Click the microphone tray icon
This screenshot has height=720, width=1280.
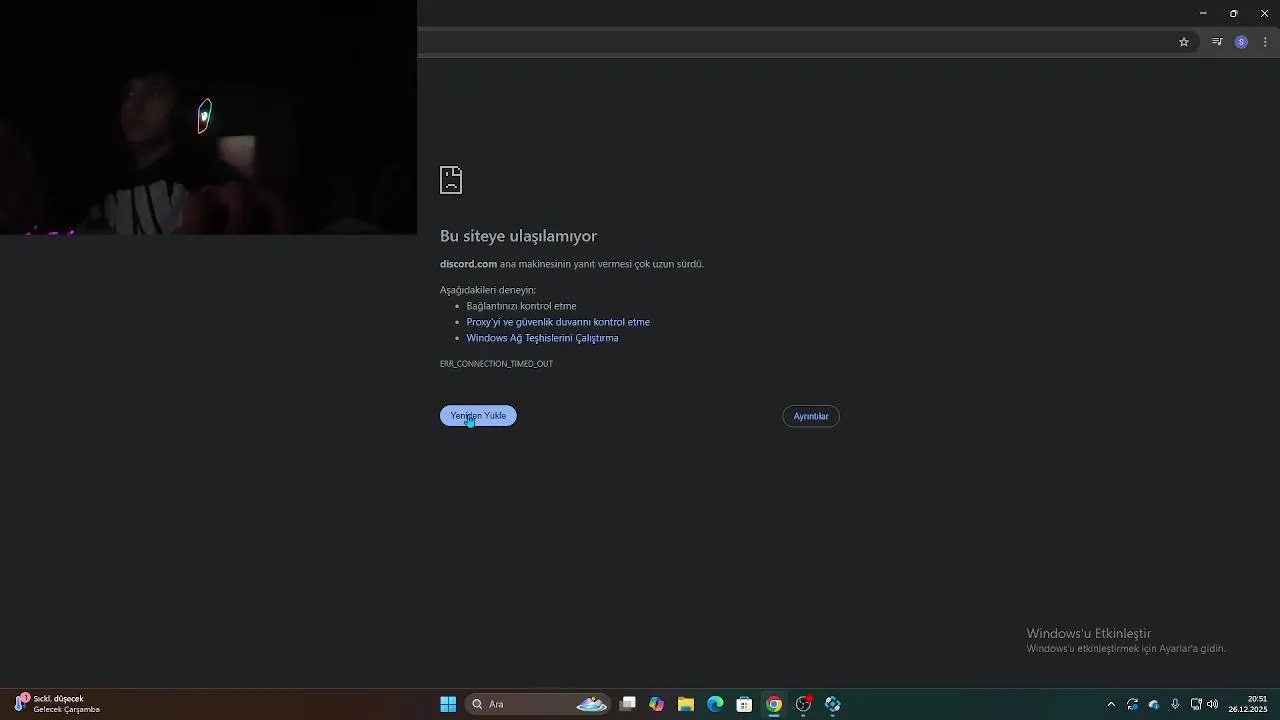1175,704
